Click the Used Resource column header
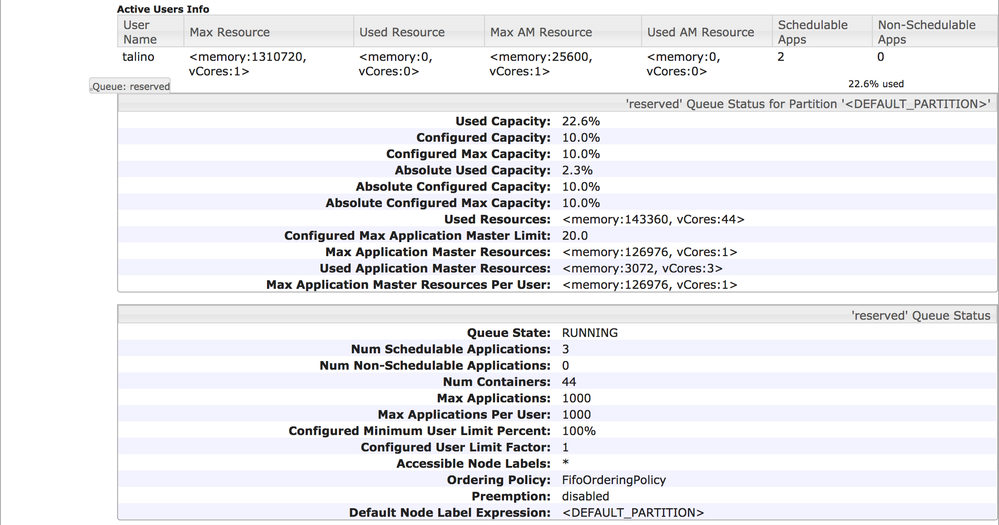Screen dimensions: 999x525 point(402,32)
